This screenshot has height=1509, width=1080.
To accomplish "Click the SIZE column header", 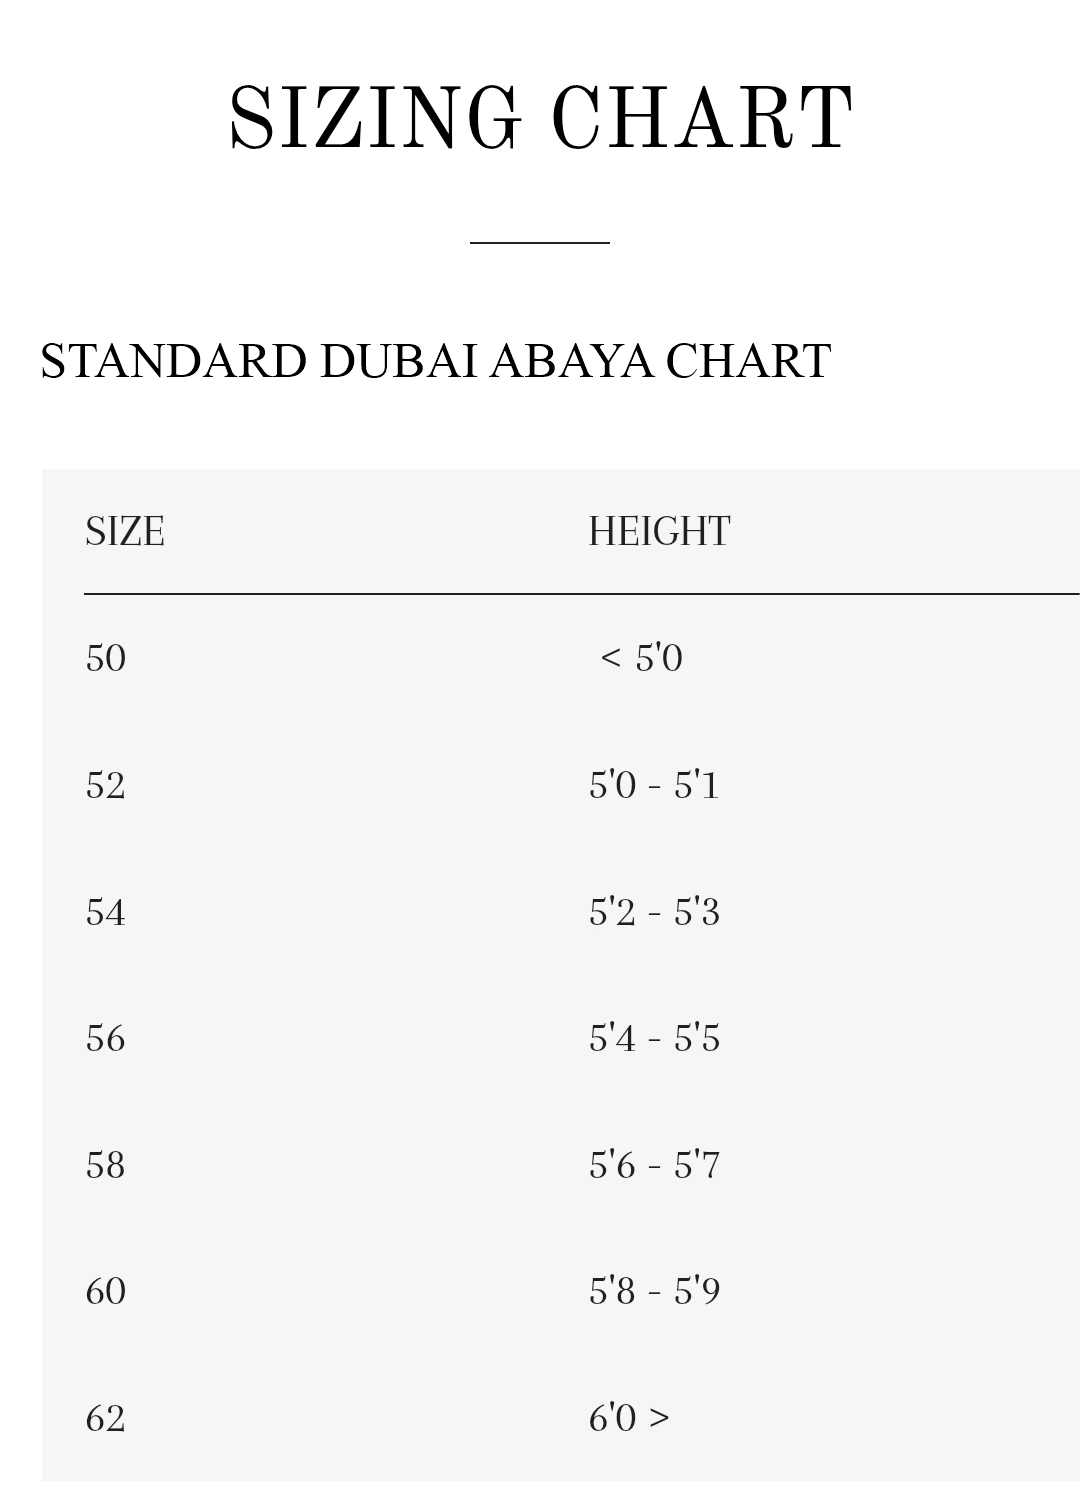I will pos(125,532).
